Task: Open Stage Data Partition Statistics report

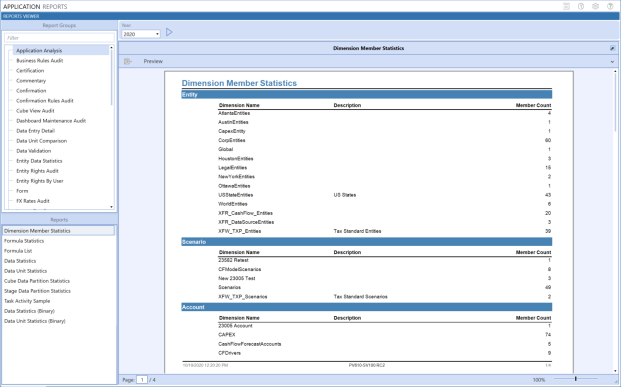Action: click(37, 291)
